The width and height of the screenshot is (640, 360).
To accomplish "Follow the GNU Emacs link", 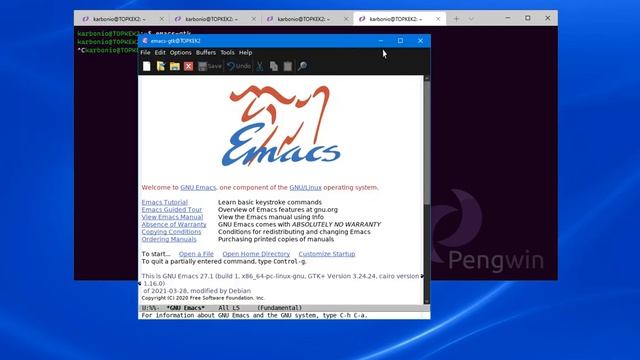I will (198, 187).
